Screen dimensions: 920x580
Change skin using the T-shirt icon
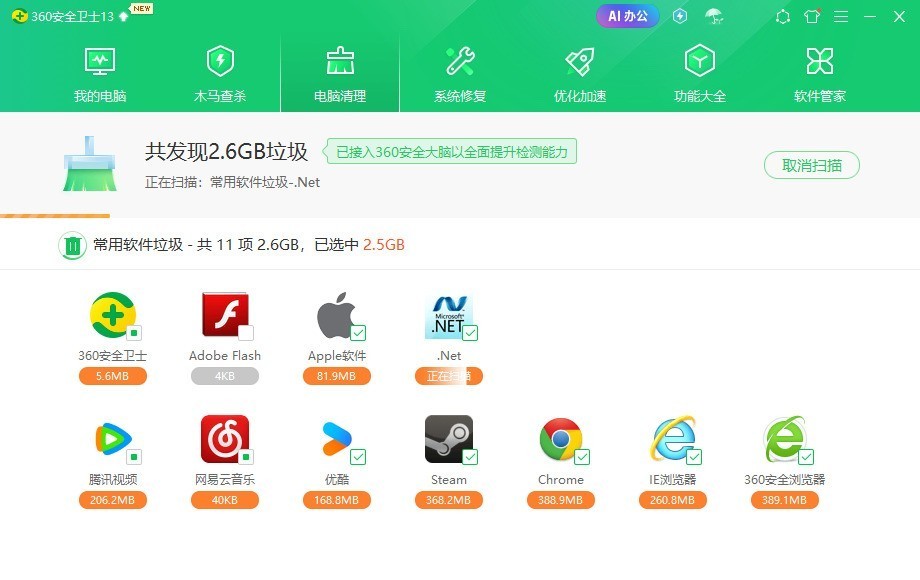pos(811,16)
